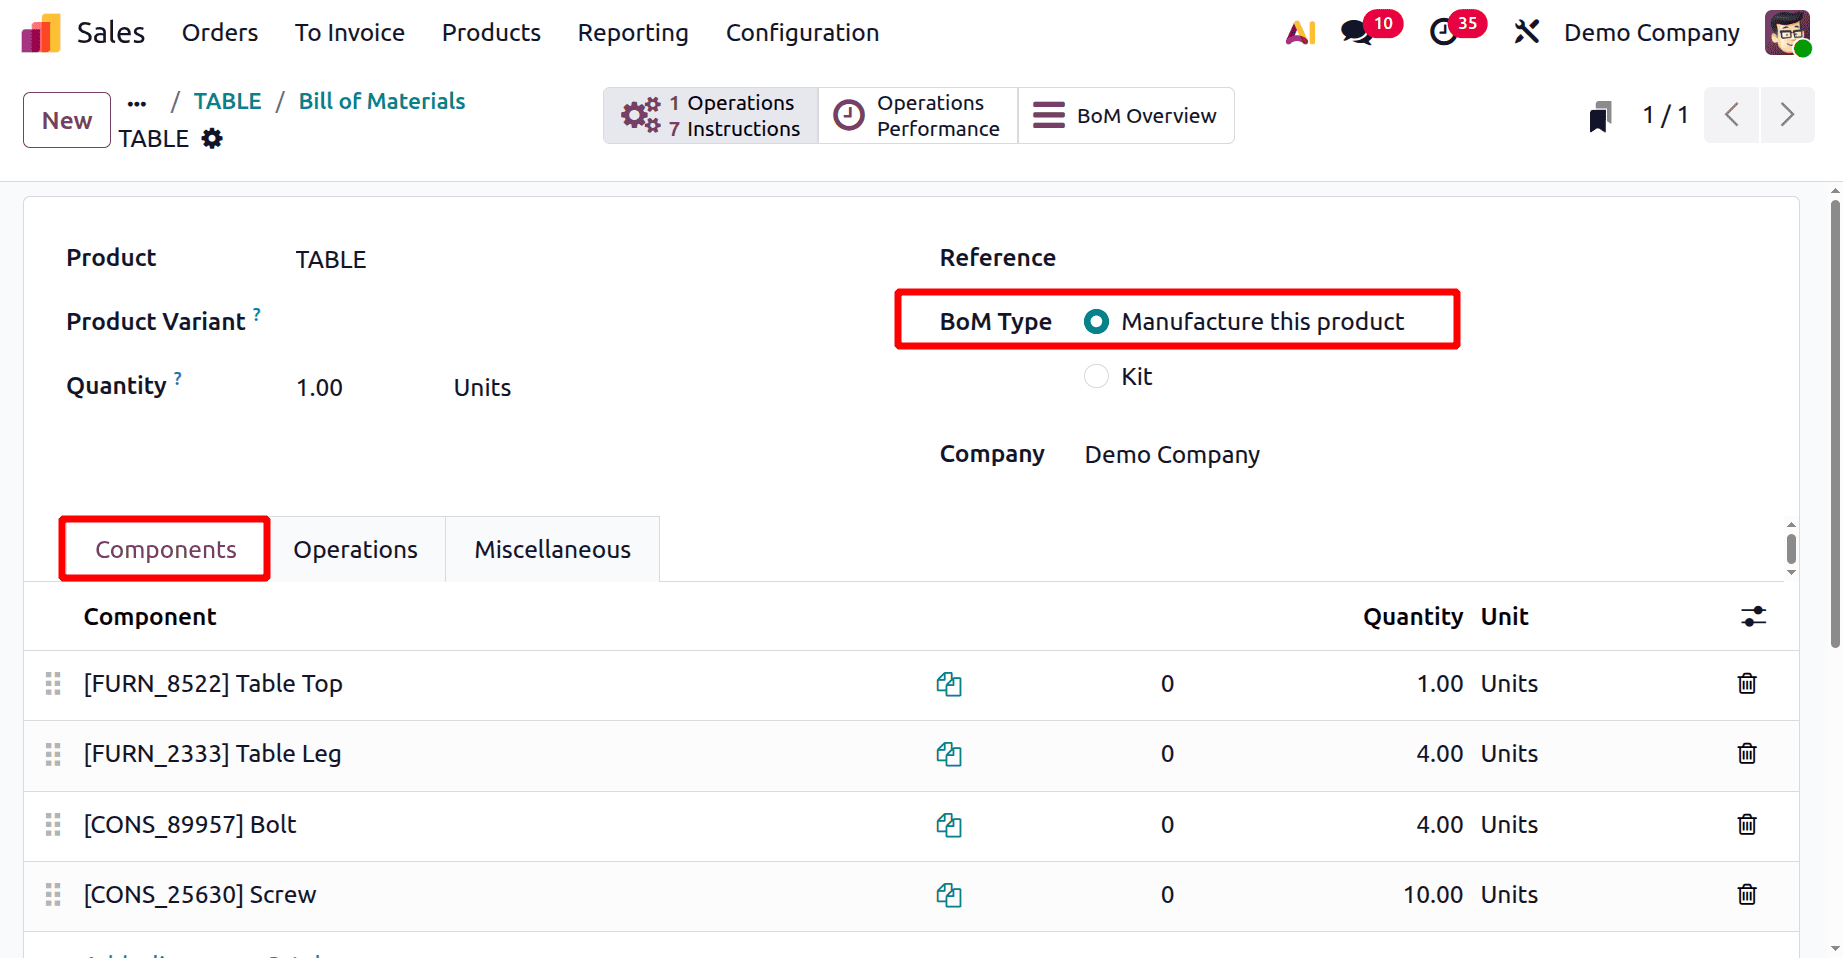Viewport: 1843px width, 958px height.
Task: Select the Manufacture this product radio
Action: click(1096, 321)
